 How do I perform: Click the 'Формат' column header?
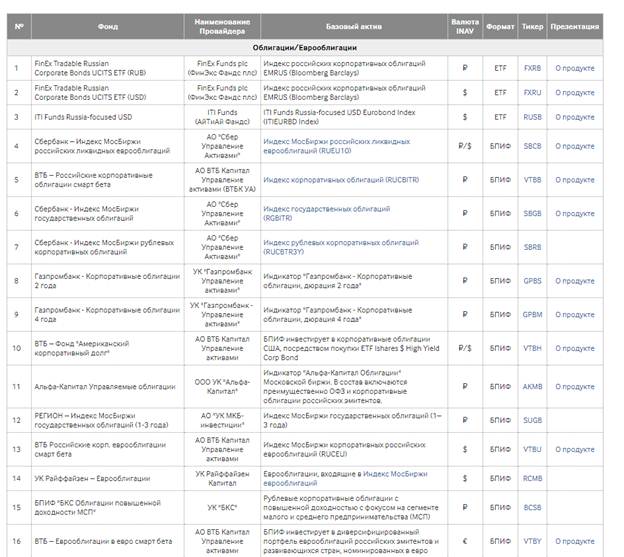pyautogui.click(x=500, y=27)
